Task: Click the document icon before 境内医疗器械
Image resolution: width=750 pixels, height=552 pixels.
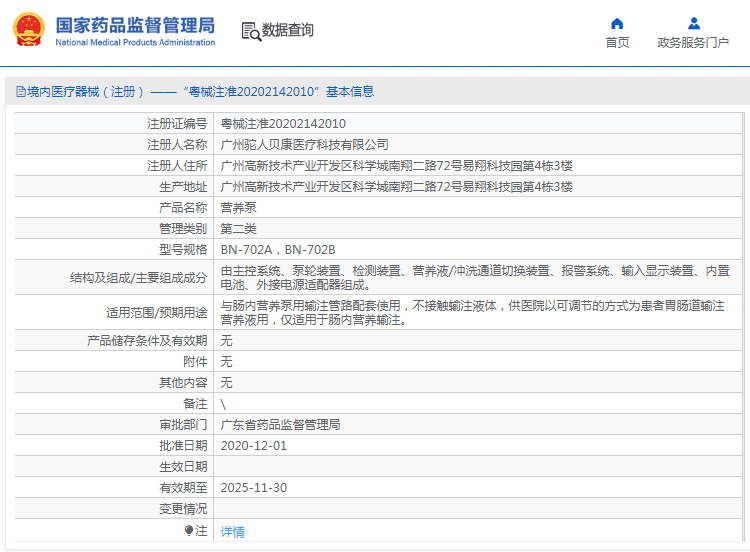Action: point(21,91)
